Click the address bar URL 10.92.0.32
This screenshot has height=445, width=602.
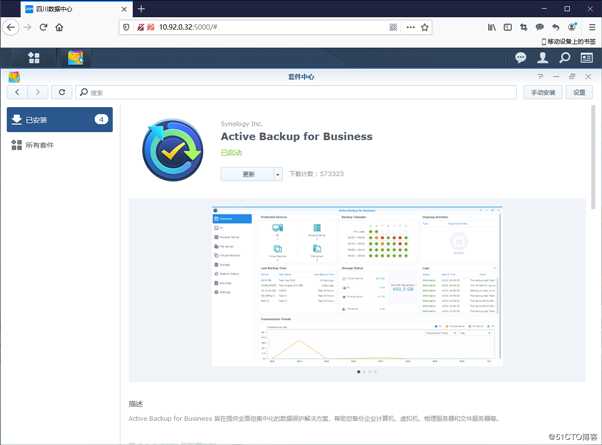point(188,27)
